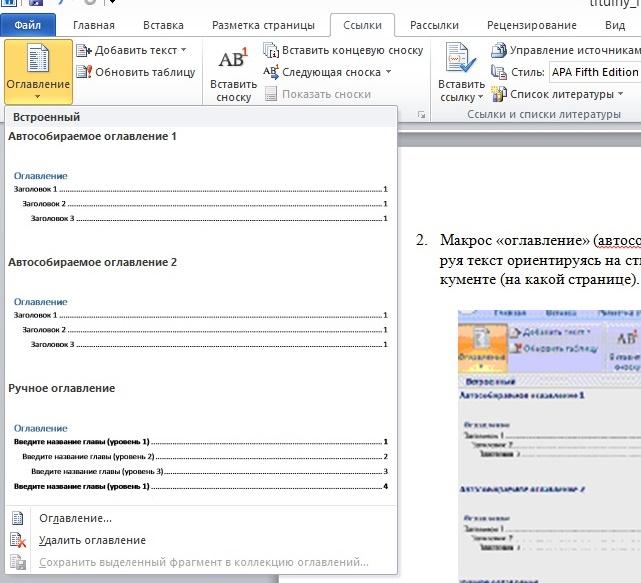Click the Удалить оглавление menu item
Viewport: 641px width, 583px height.
tap(201, 540)
